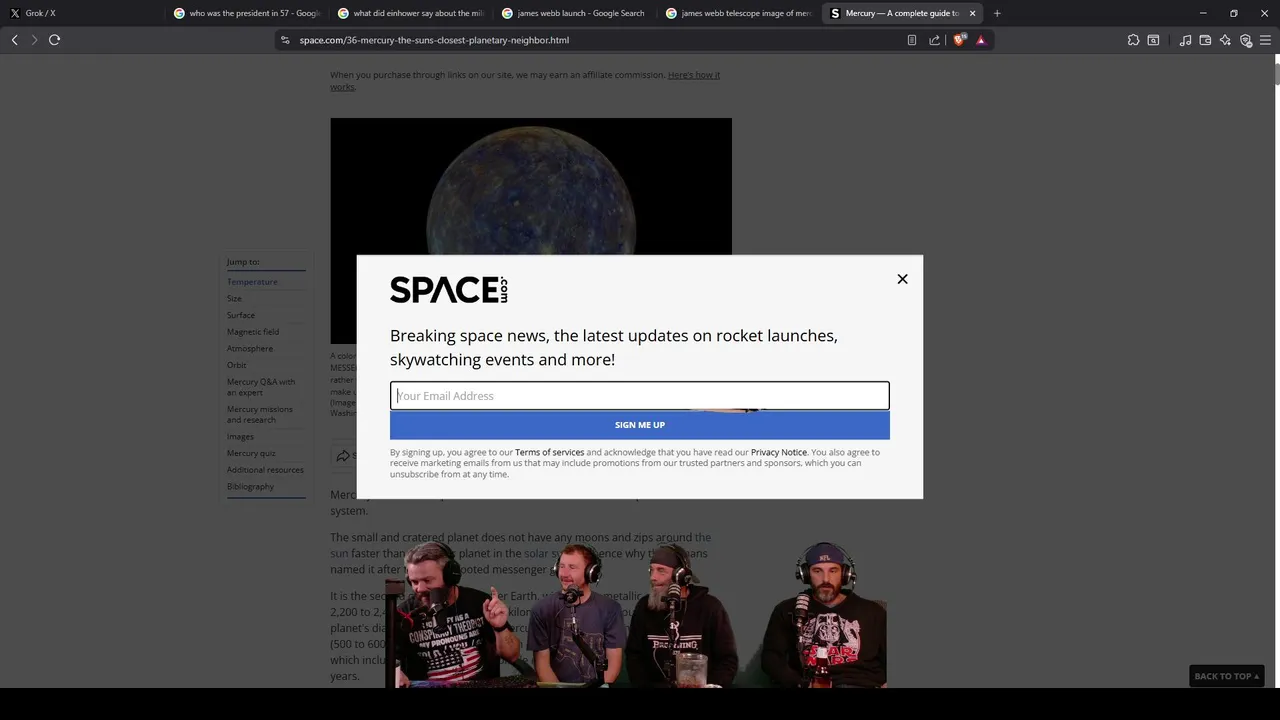The height and width of the screenshot is (720, 1280).
Task: Open the Terms of services link
Action: click(x=549, y=452)
